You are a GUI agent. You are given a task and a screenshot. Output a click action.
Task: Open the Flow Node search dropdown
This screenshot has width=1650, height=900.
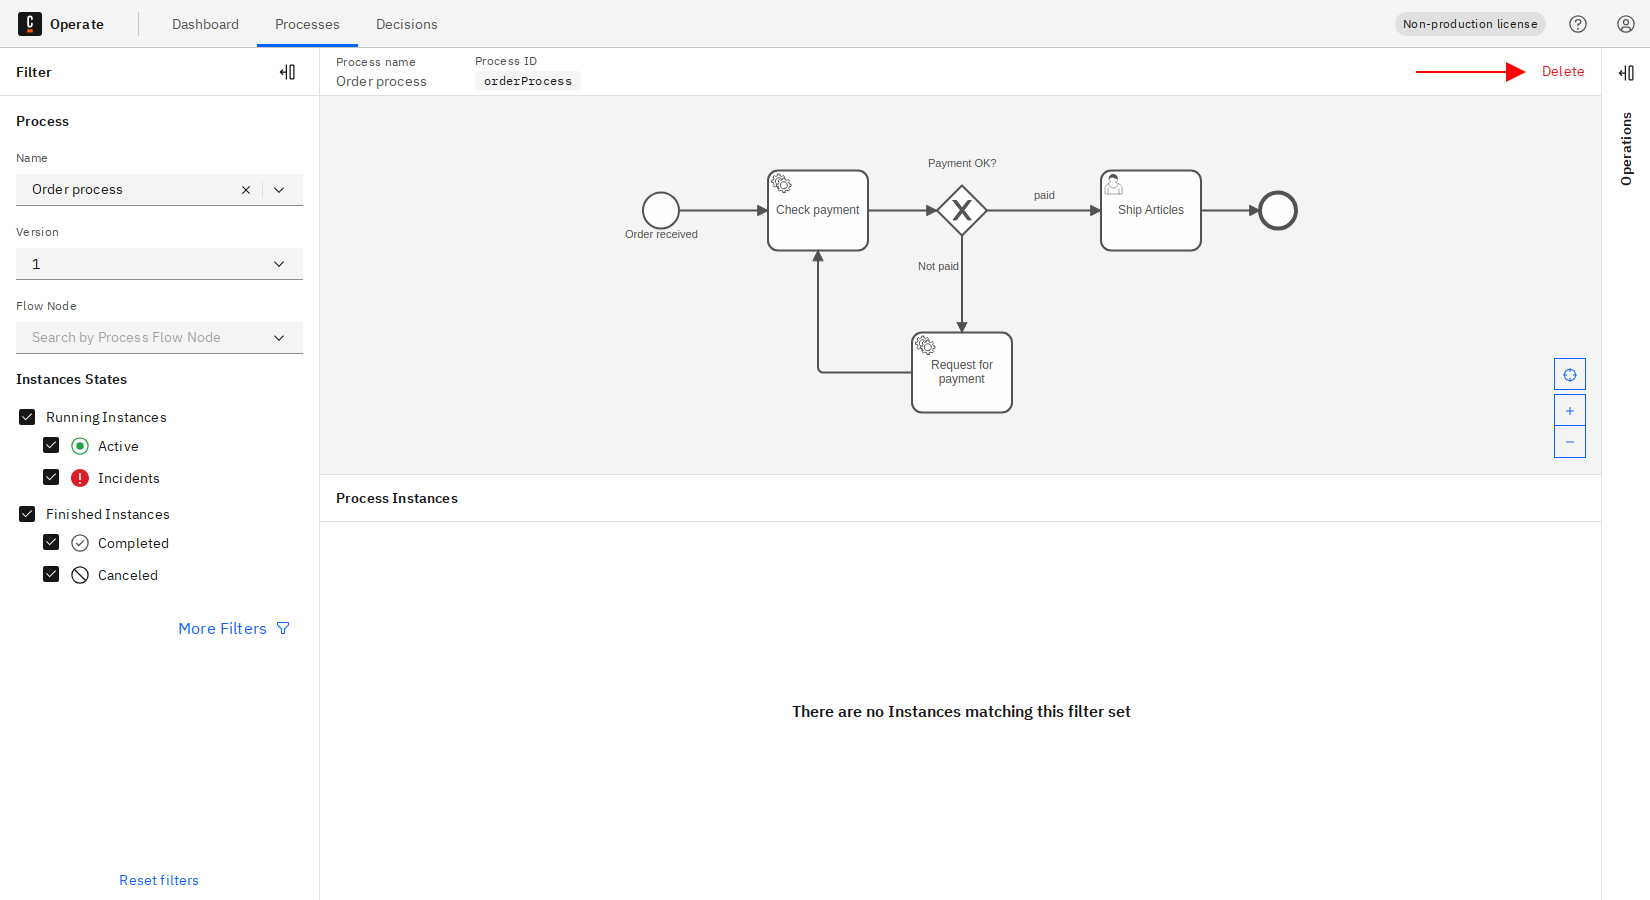[159, 338]
